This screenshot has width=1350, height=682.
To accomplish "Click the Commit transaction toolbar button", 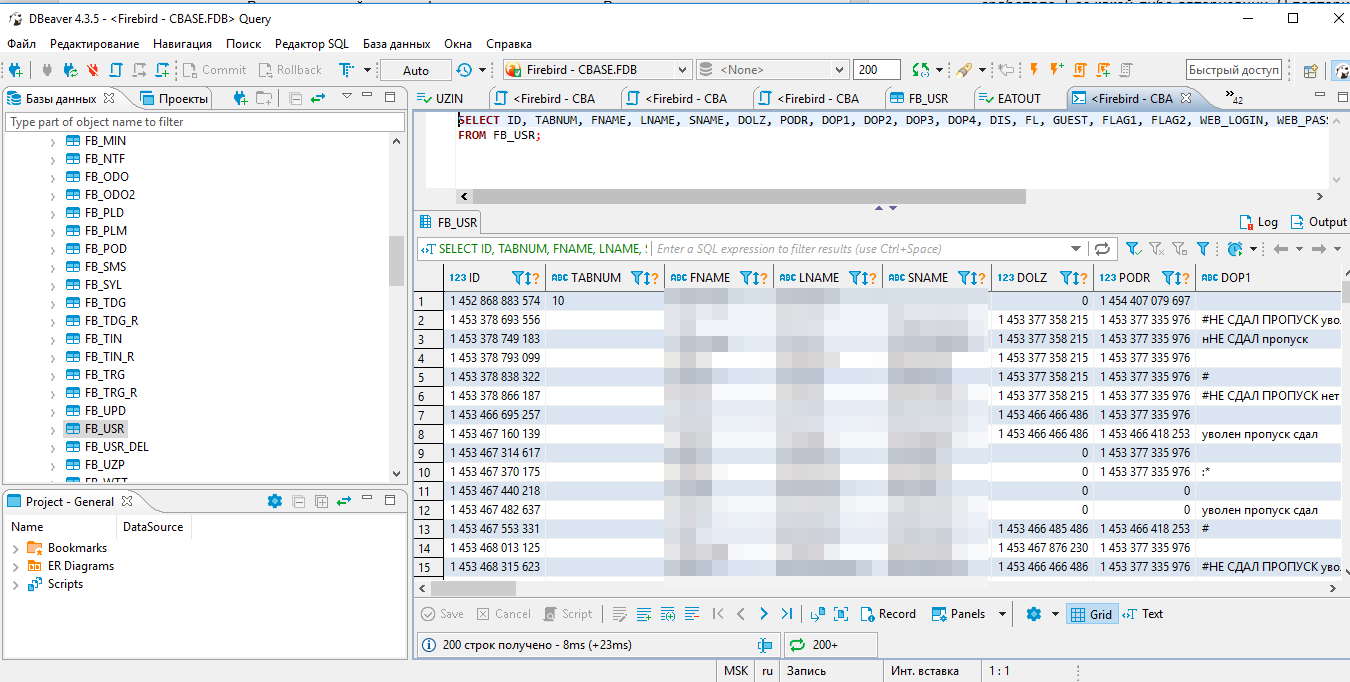I will tap(214, 70).
